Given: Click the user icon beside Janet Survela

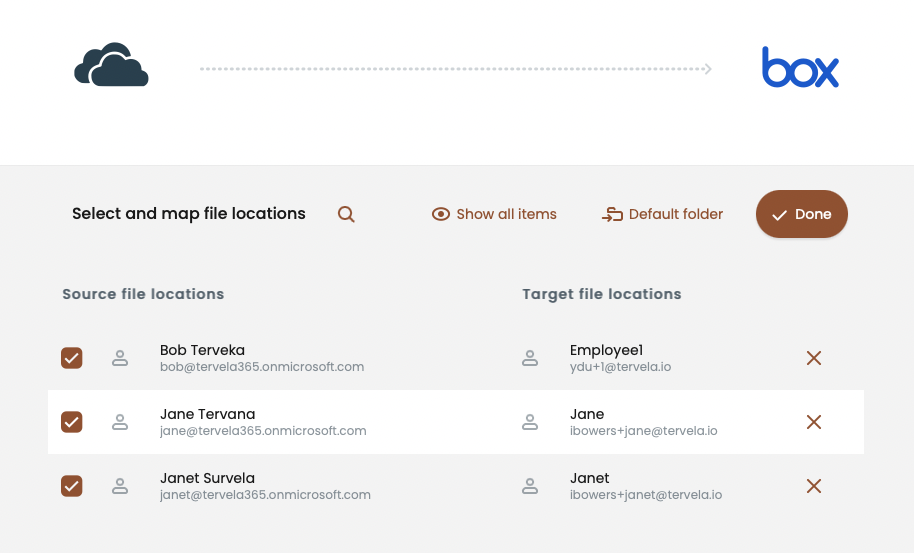Looking at the screenshot, I should click(120, 486).
